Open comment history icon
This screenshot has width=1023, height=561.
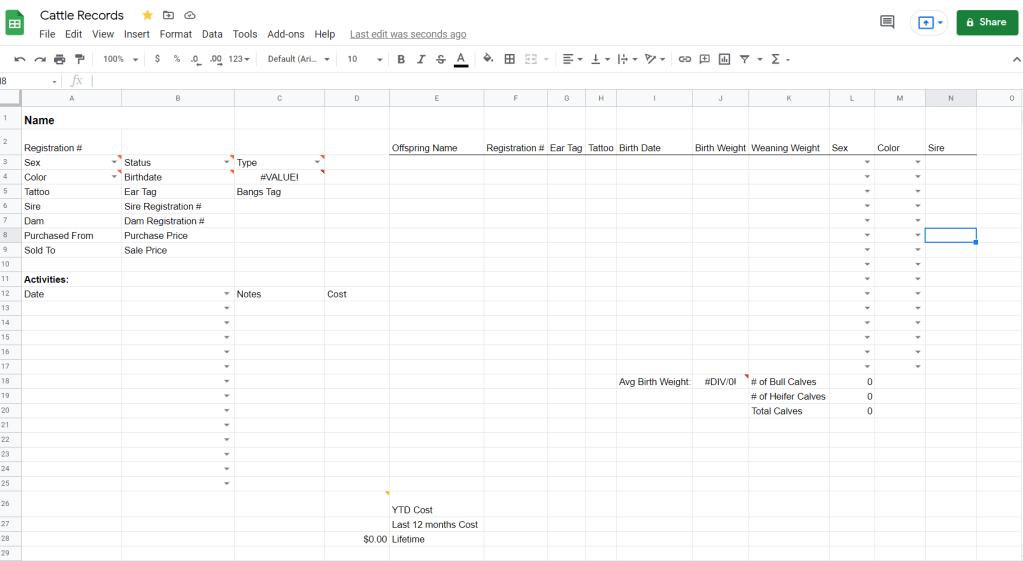(886, 22)
